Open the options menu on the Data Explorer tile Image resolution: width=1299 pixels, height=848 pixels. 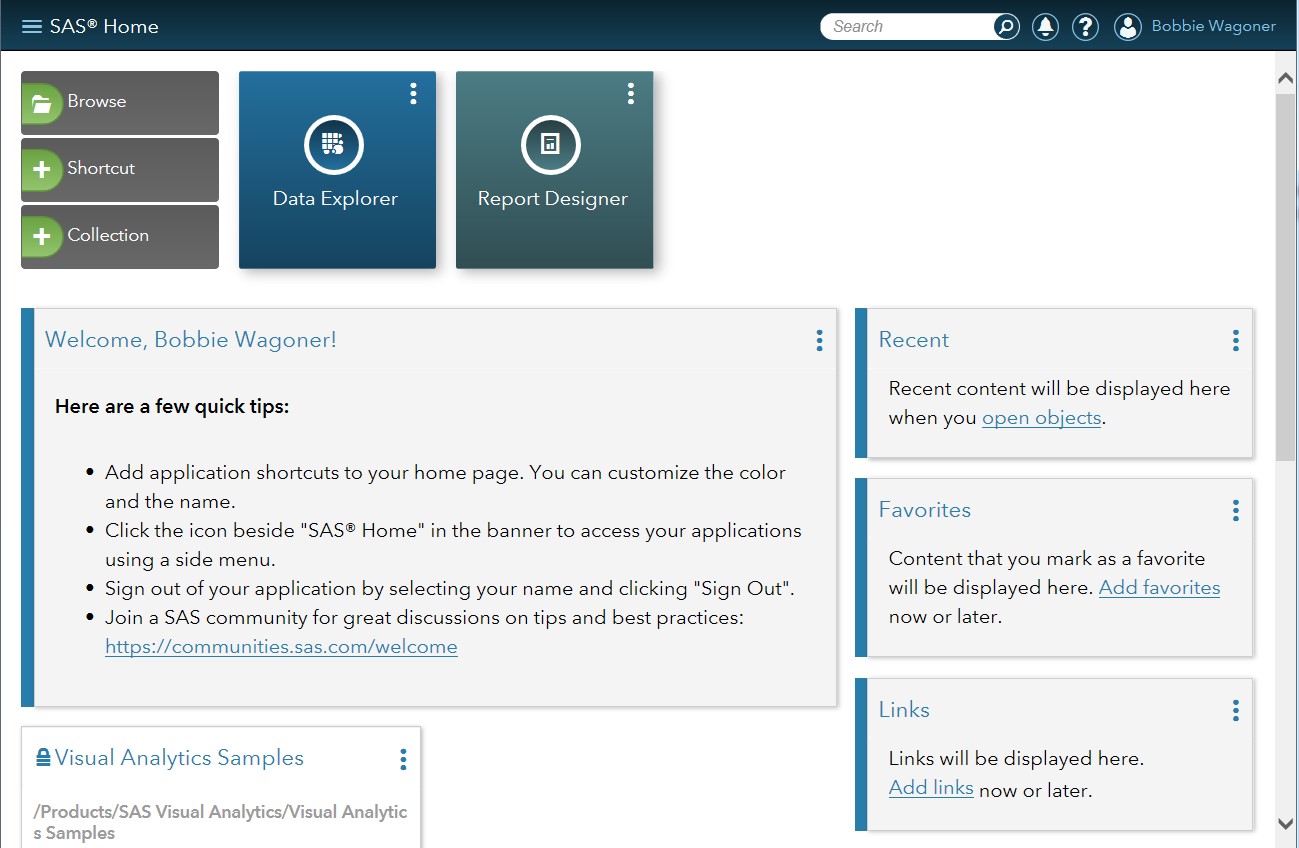(x=413, y=93)
